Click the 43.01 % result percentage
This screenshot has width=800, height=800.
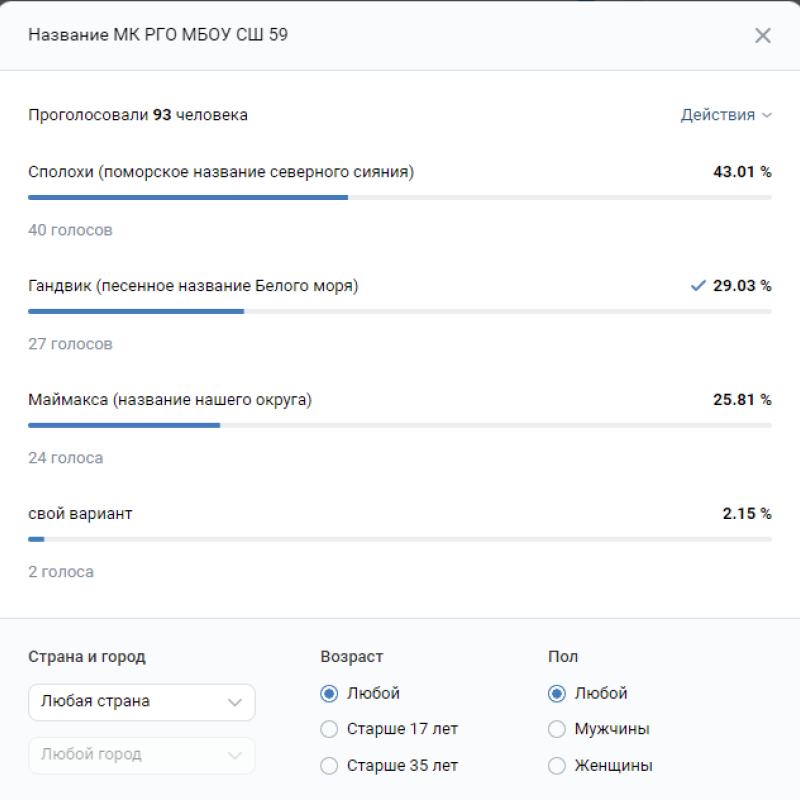[742, 172]
